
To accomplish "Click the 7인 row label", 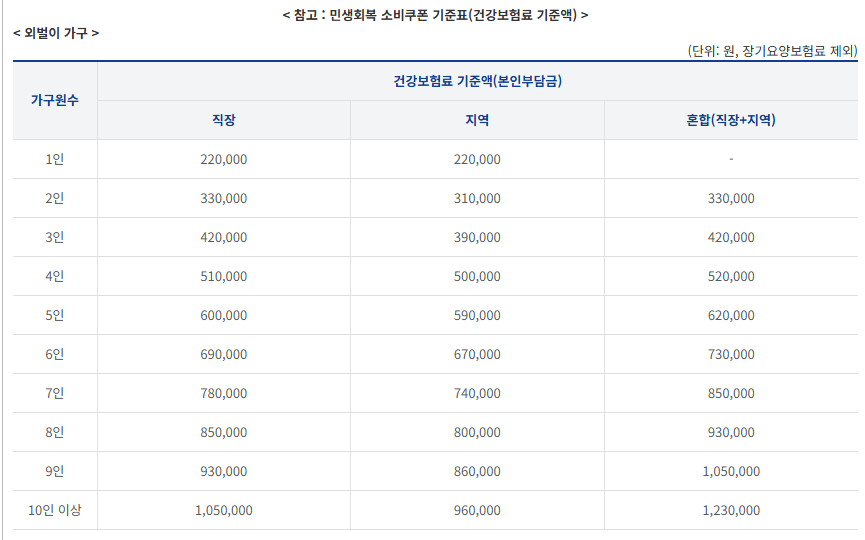I will [55, 393].
